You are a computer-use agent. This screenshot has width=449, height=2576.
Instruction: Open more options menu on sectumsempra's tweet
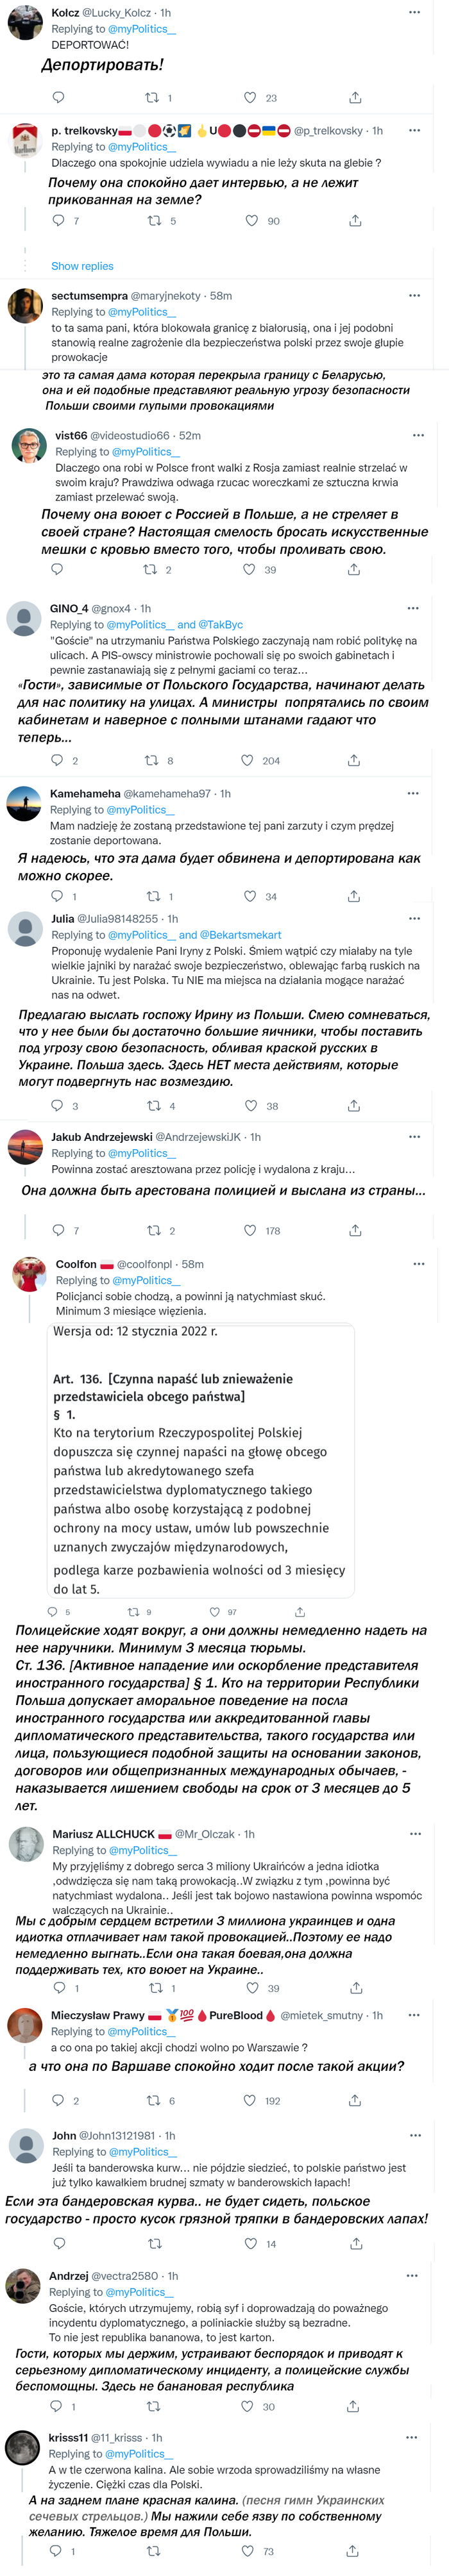coord(415,295)
